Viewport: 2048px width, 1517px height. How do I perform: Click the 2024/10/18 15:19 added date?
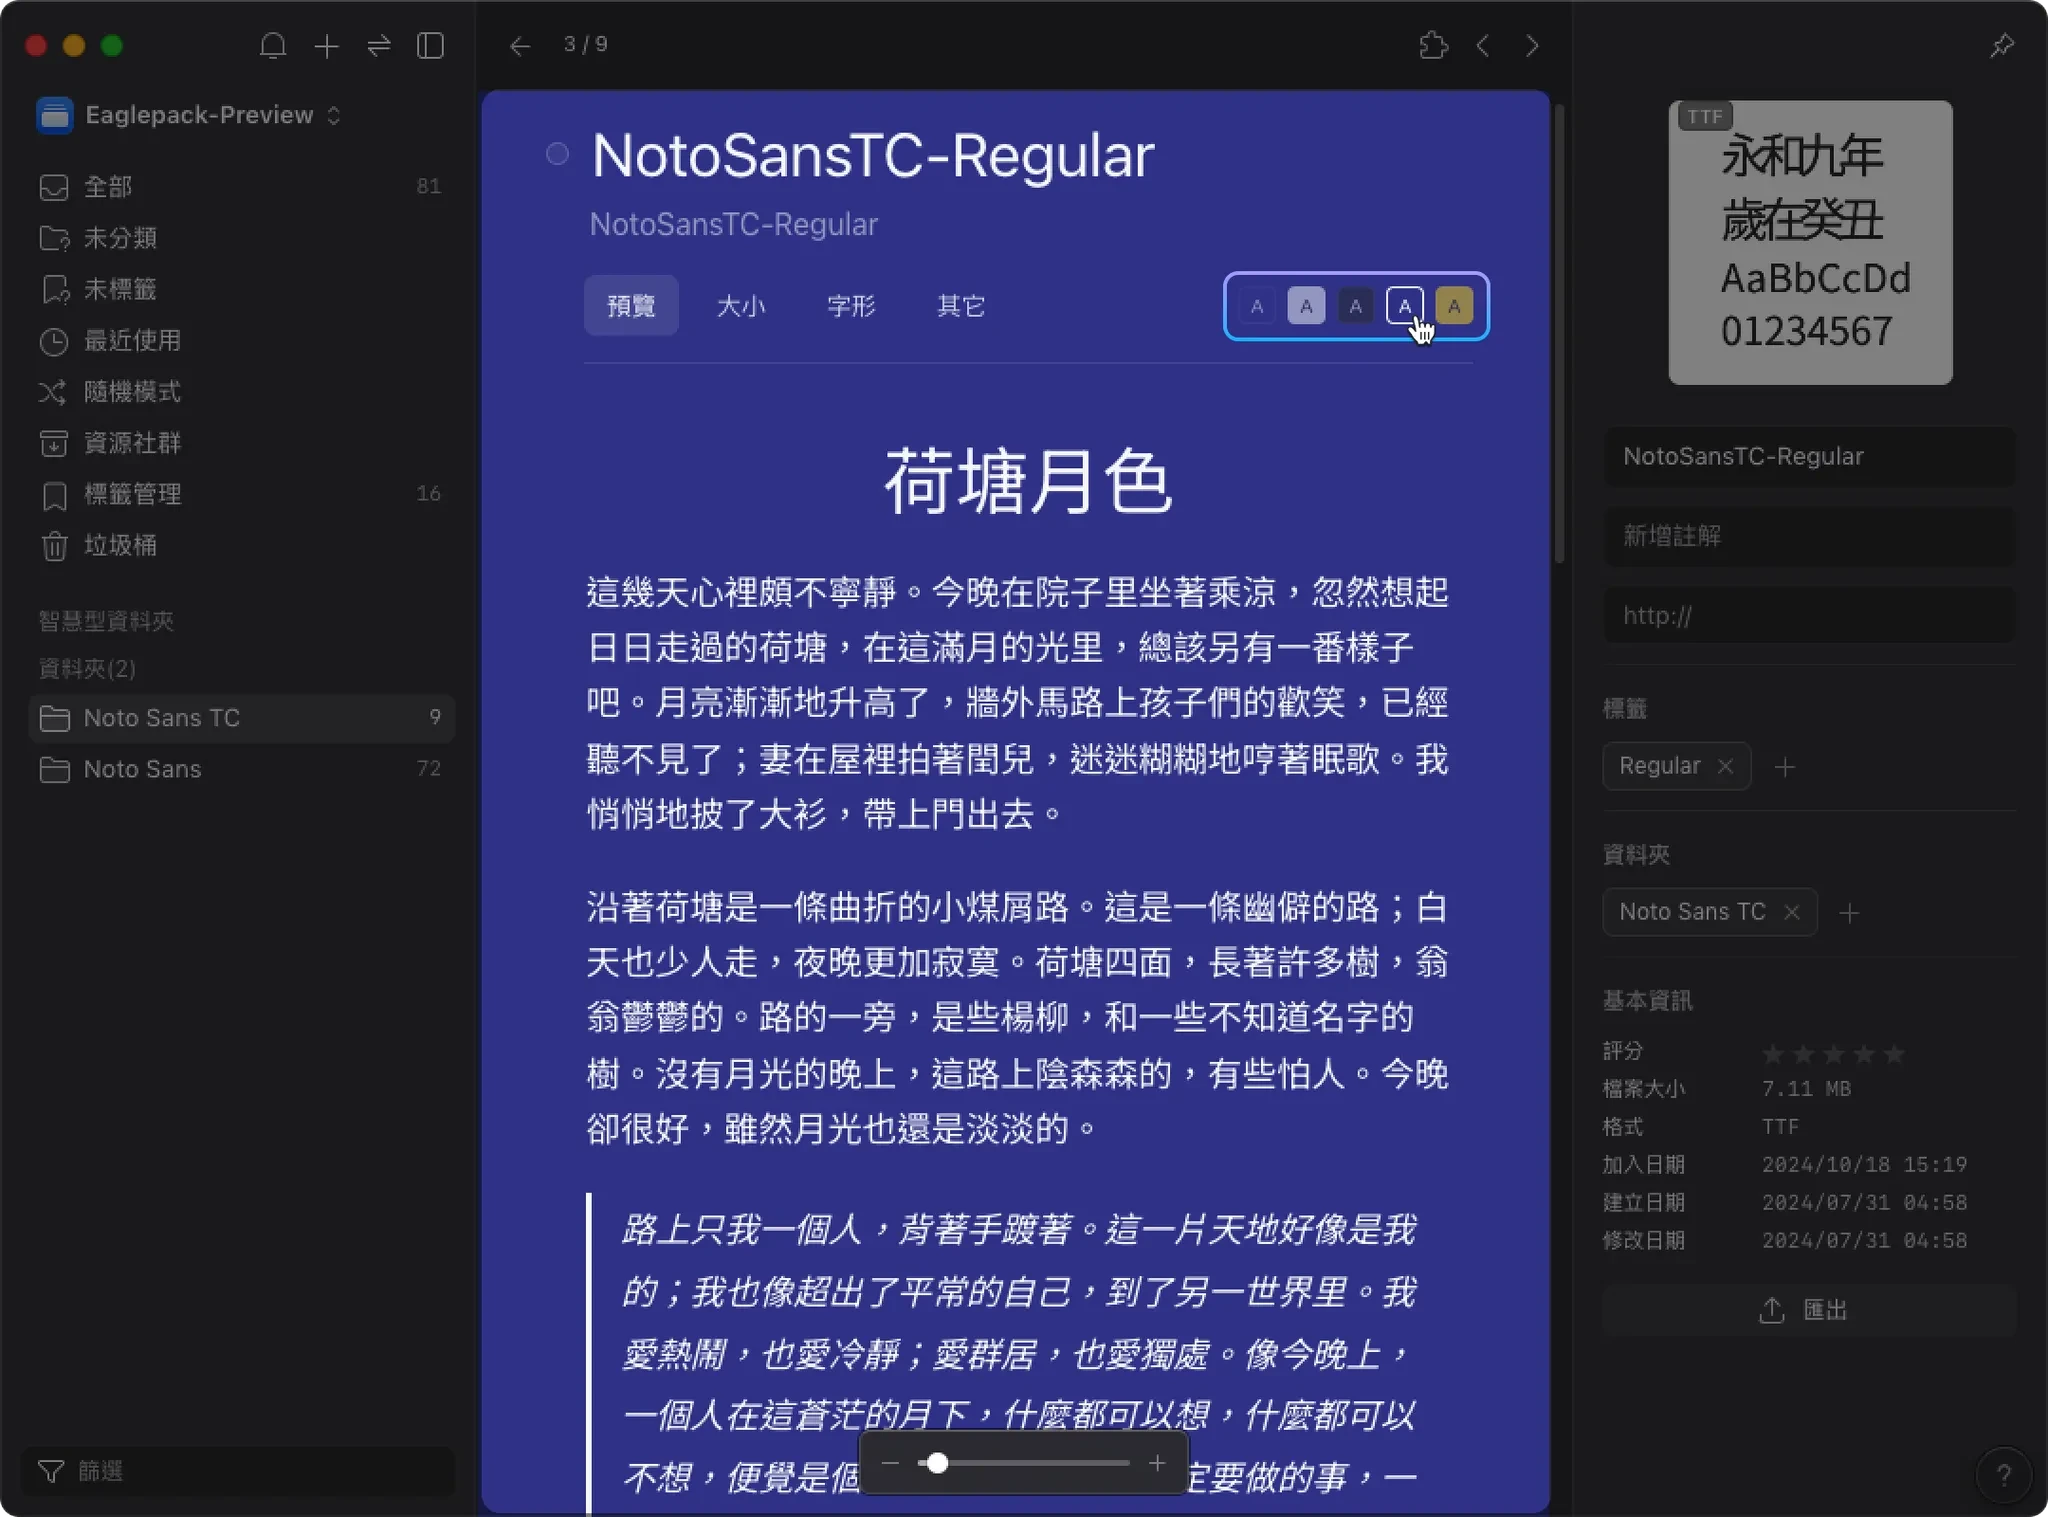coord(1864,1165)
